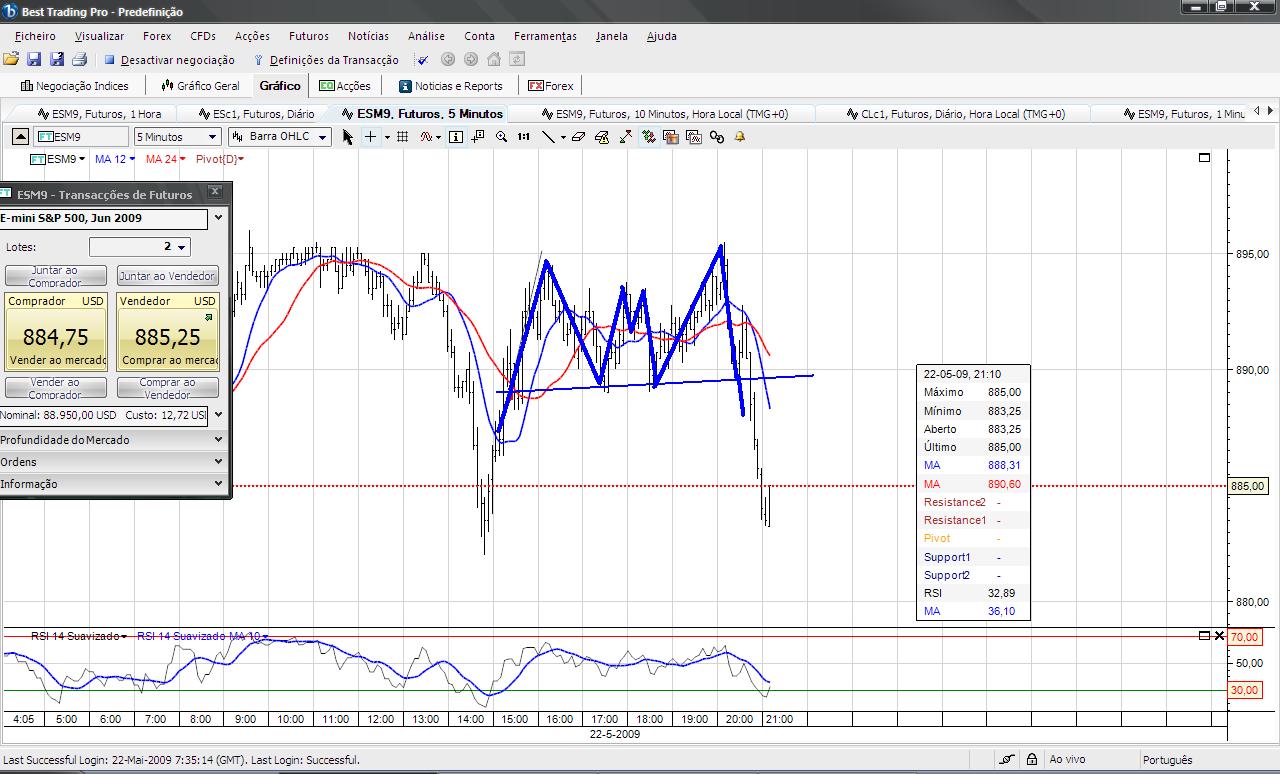Click the Home toolbar icon
The width and height of the screenshot is (1280, 774).
(494, 60)
